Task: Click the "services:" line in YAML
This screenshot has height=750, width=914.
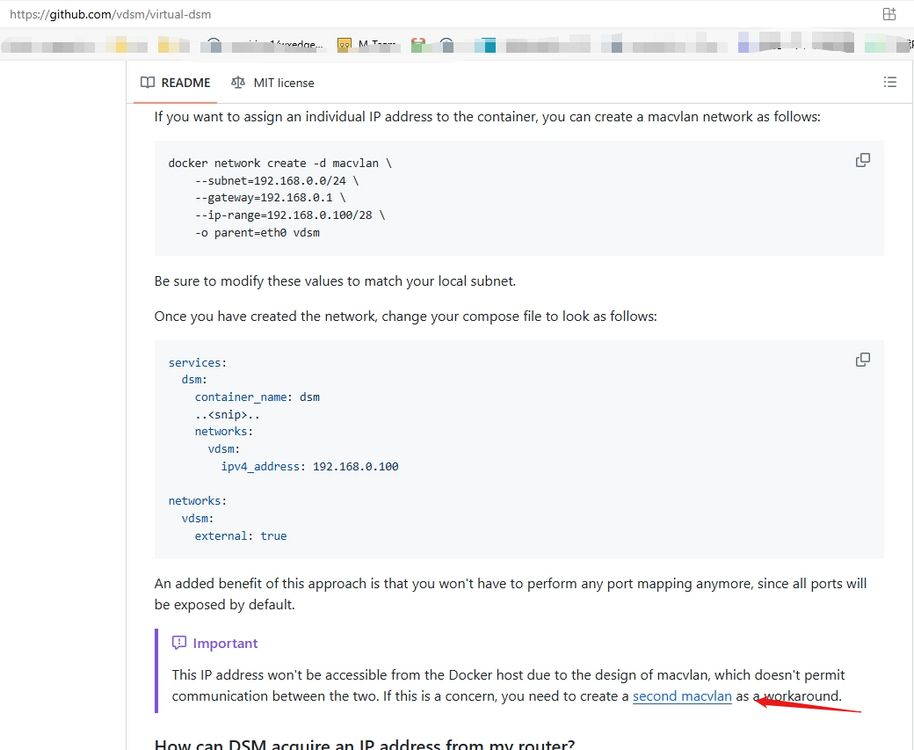Action: (x=198, y=362)
